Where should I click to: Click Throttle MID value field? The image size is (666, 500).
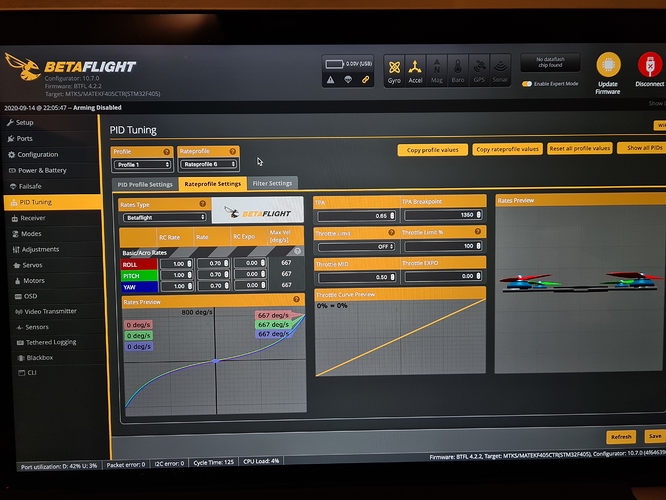[356, 277]
